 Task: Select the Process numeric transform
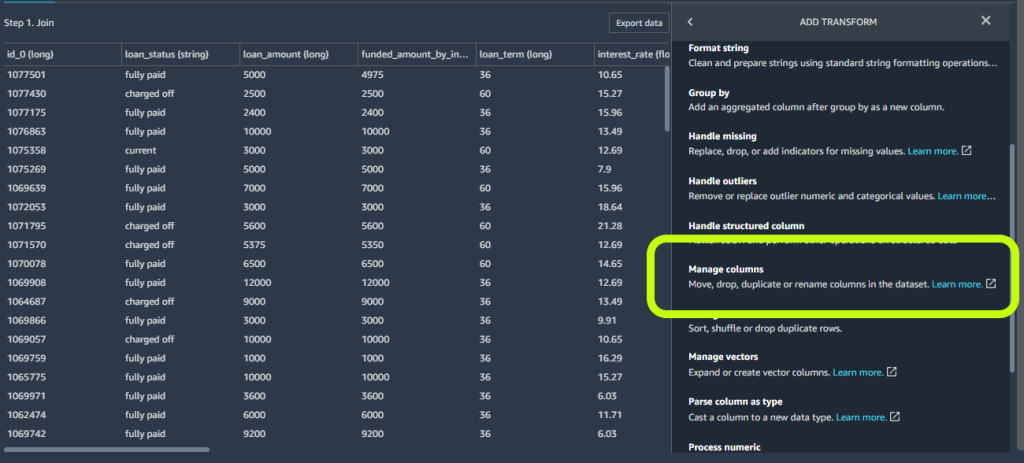(724, 447)
